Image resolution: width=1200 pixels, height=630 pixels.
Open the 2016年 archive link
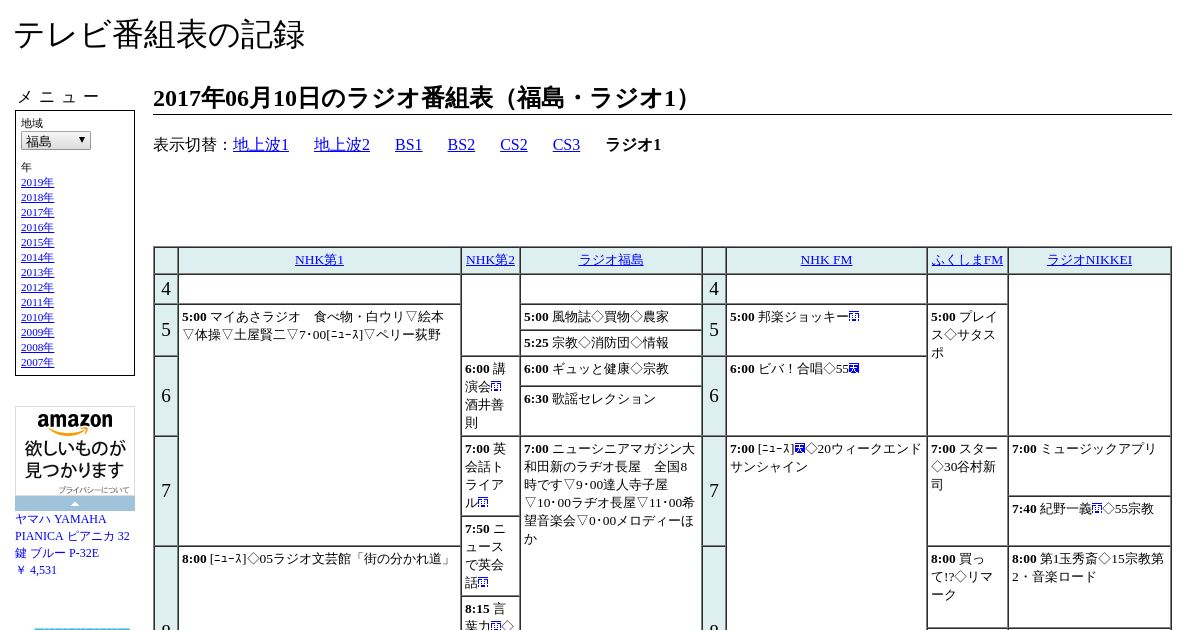37,227
